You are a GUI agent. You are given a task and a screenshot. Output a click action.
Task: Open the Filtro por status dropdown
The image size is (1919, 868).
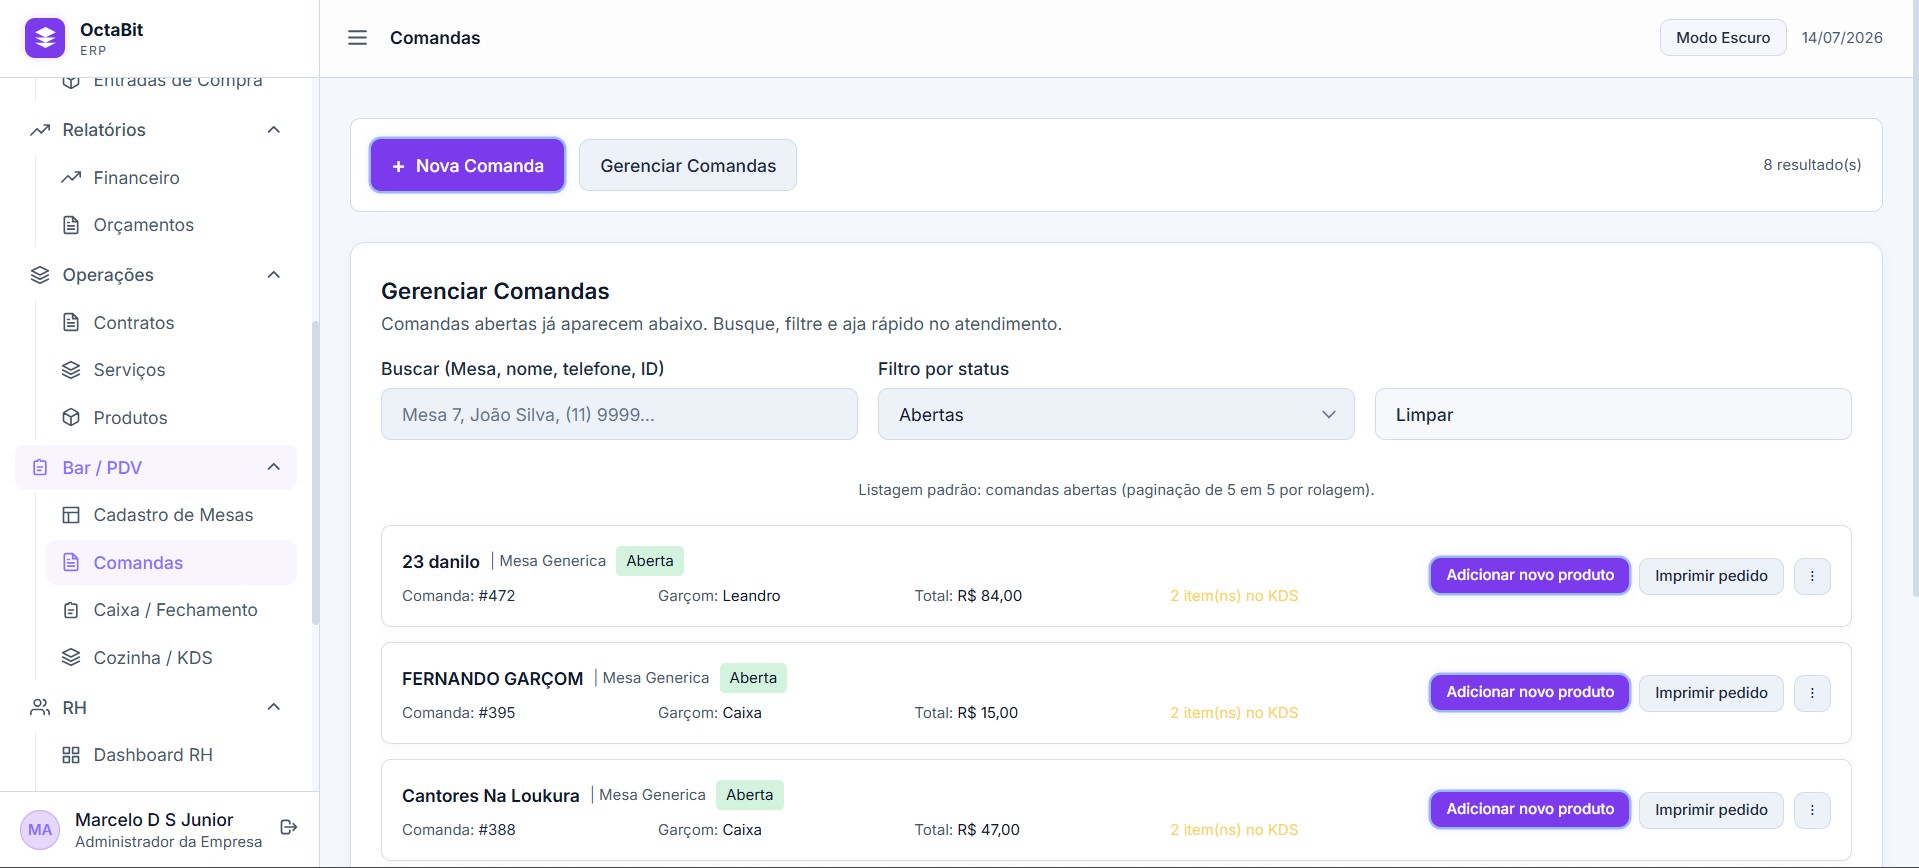click(1116, 414)
